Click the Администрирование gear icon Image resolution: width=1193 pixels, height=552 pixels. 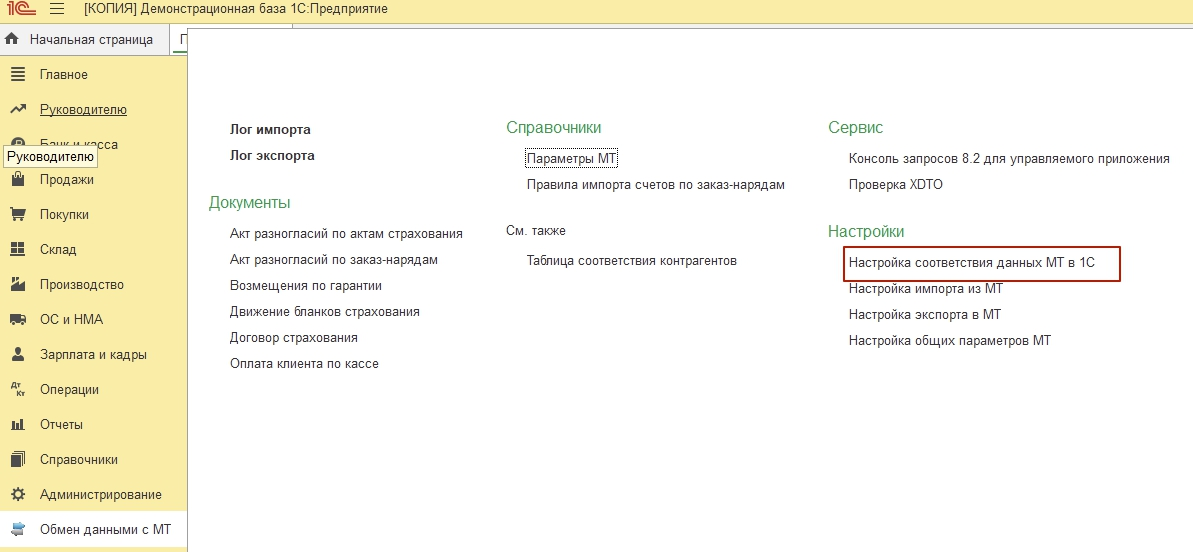point(17,495)
